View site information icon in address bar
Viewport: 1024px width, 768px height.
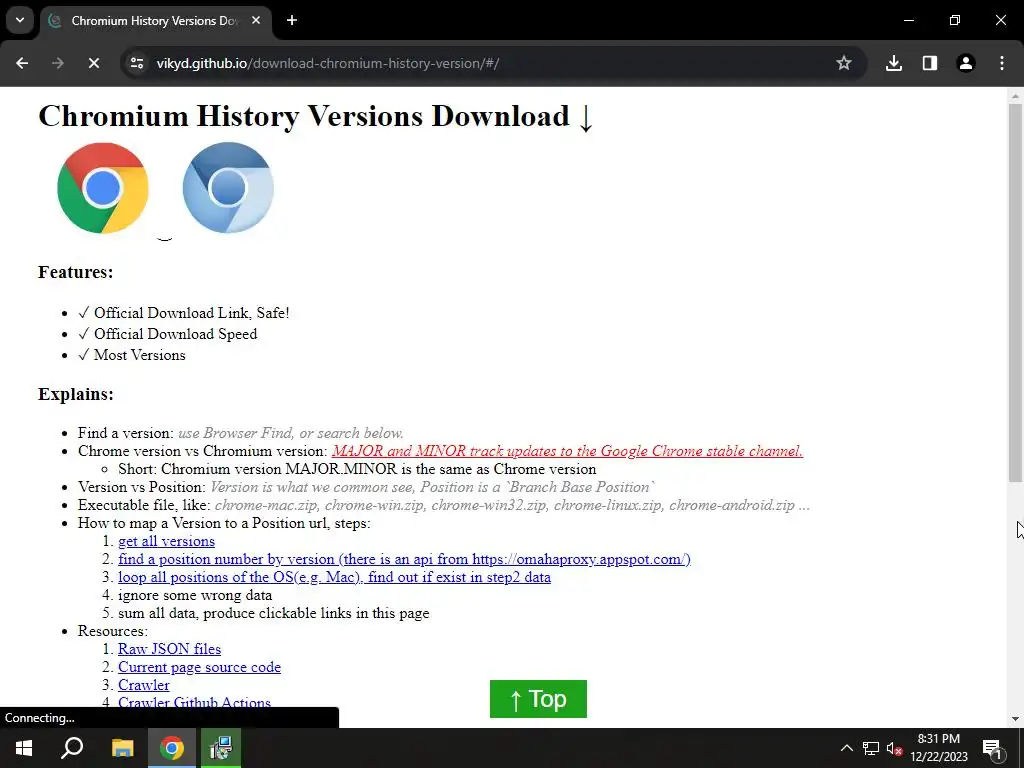coord(137,63)
